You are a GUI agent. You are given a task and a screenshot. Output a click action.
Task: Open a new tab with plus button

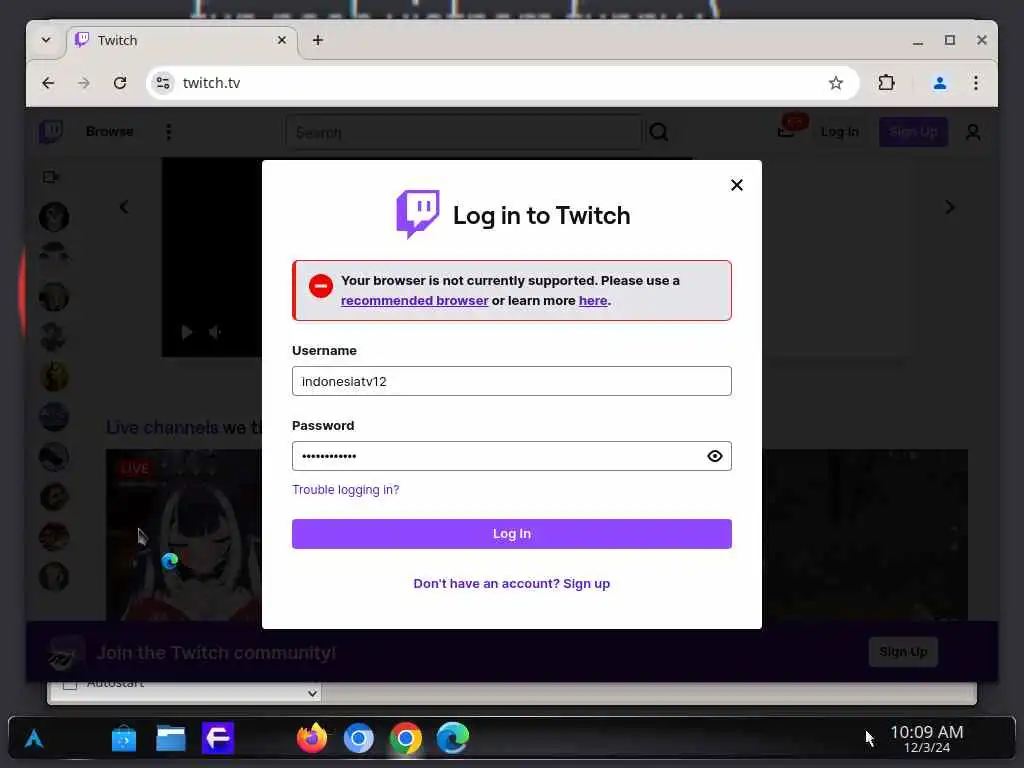click(317, 40)
